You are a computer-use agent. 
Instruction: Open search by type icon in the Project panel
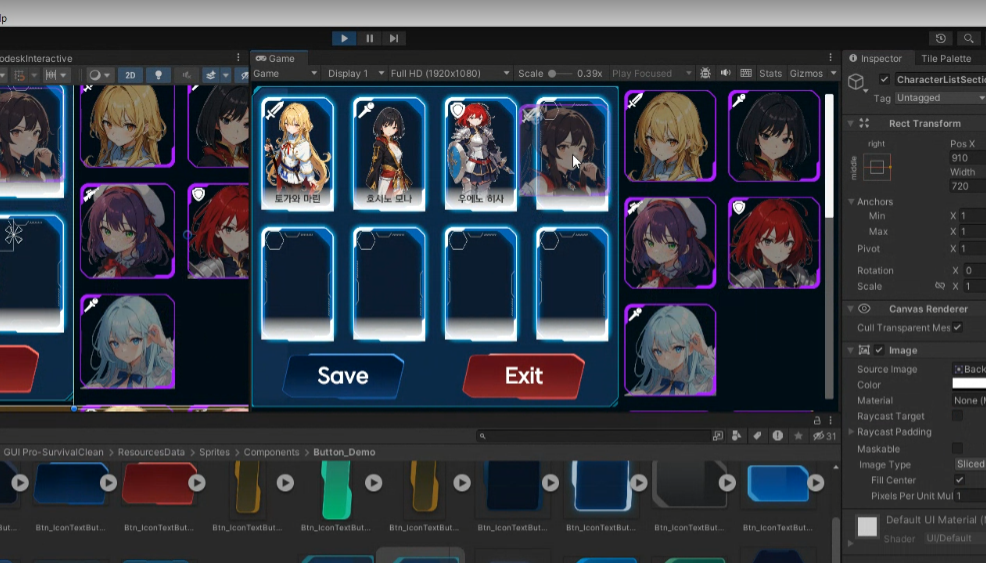pyautogui.click(x=736, y=435)
